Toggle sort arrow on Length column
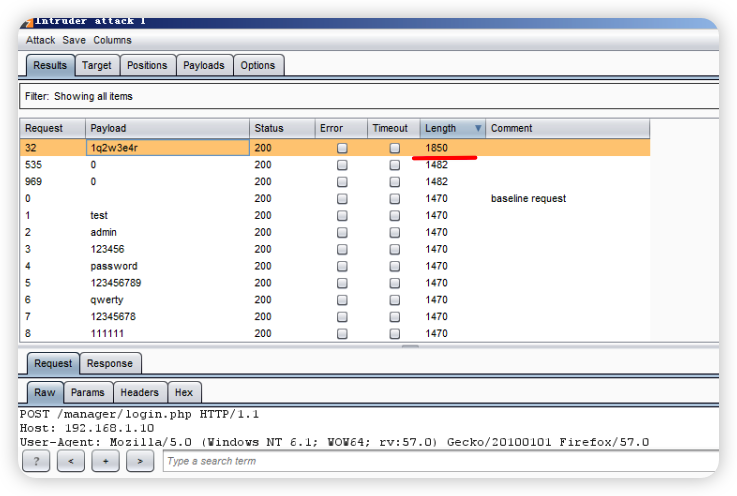This screenshot has width=737, height=496. 477,128
